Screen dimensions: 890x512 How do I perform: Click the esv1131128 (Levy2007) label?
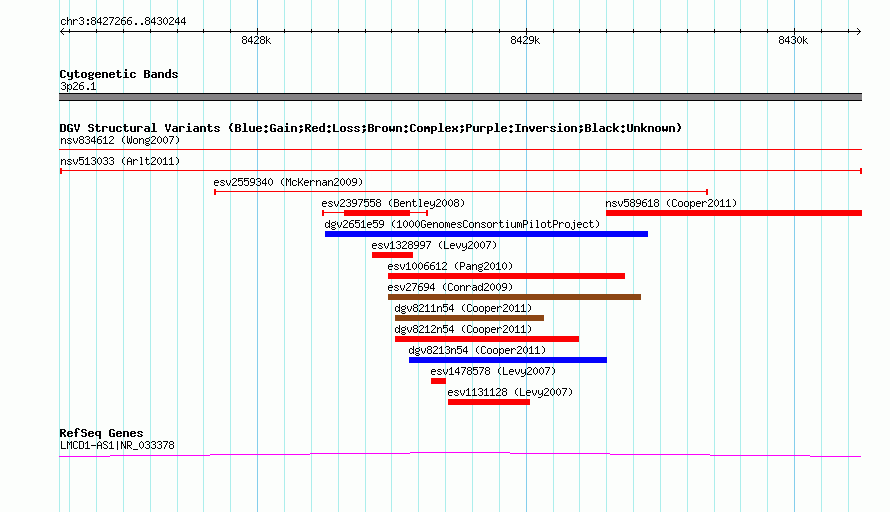point(510,392)
